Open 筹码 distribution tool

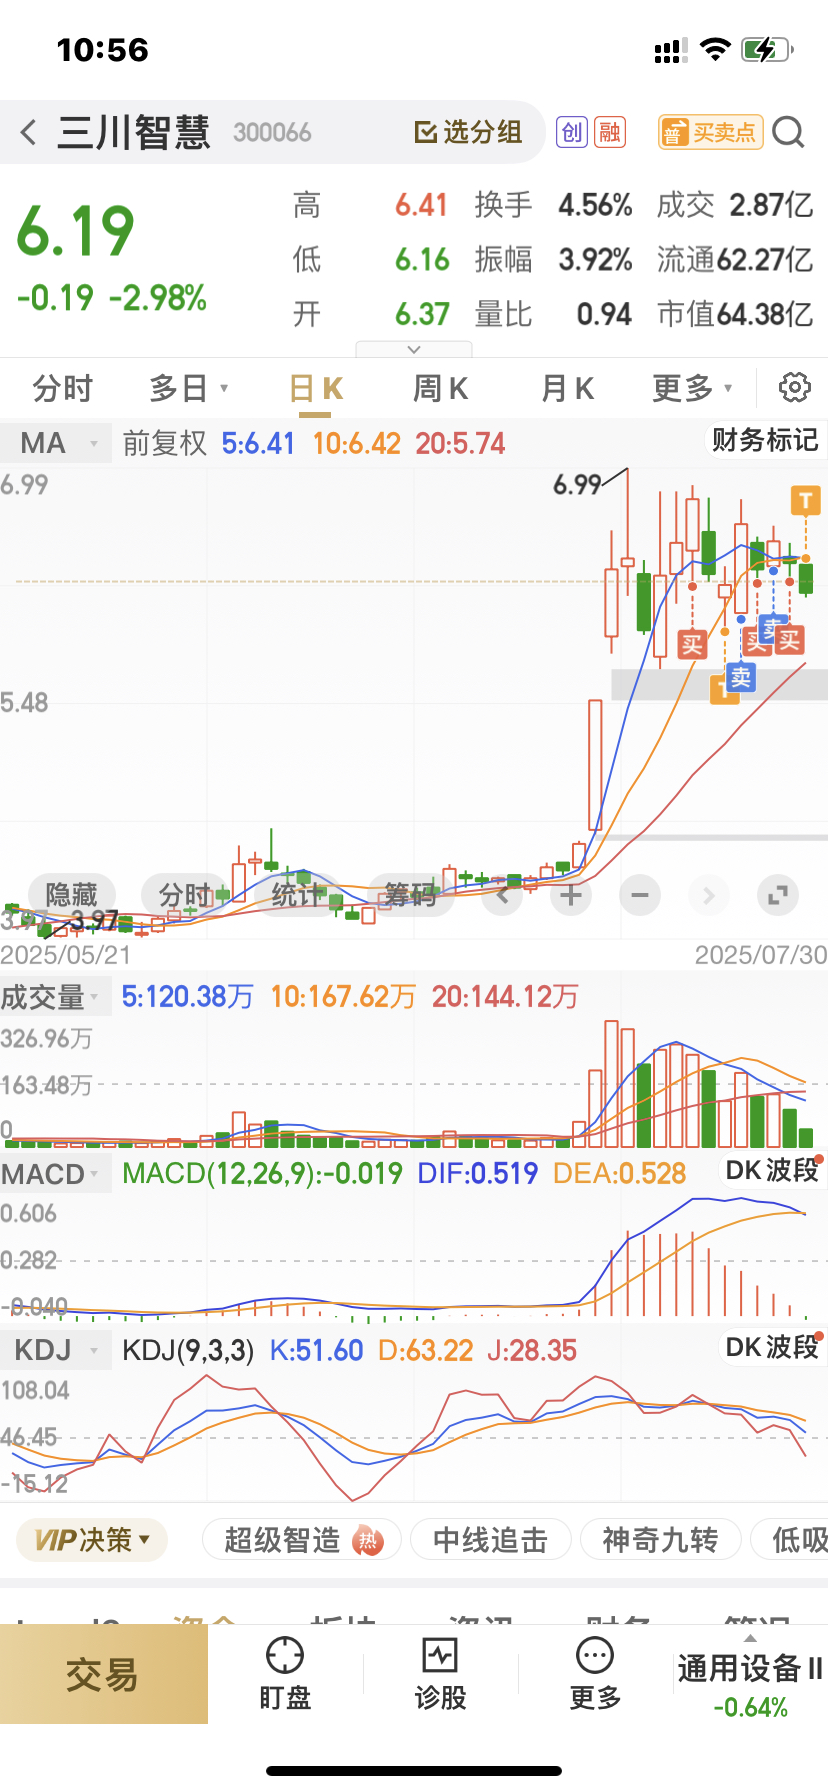click(x=411, y=894)
